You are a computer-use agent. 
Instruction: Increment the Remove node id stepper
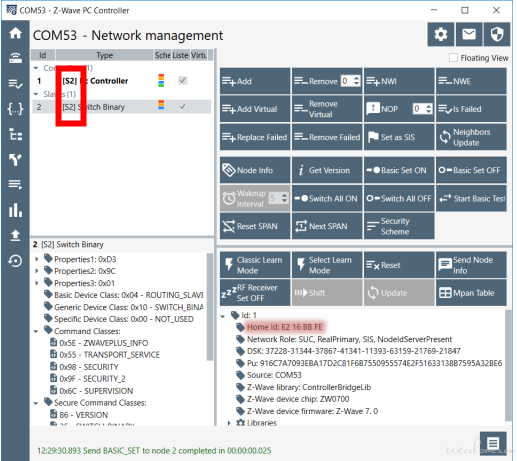(357, 78)
